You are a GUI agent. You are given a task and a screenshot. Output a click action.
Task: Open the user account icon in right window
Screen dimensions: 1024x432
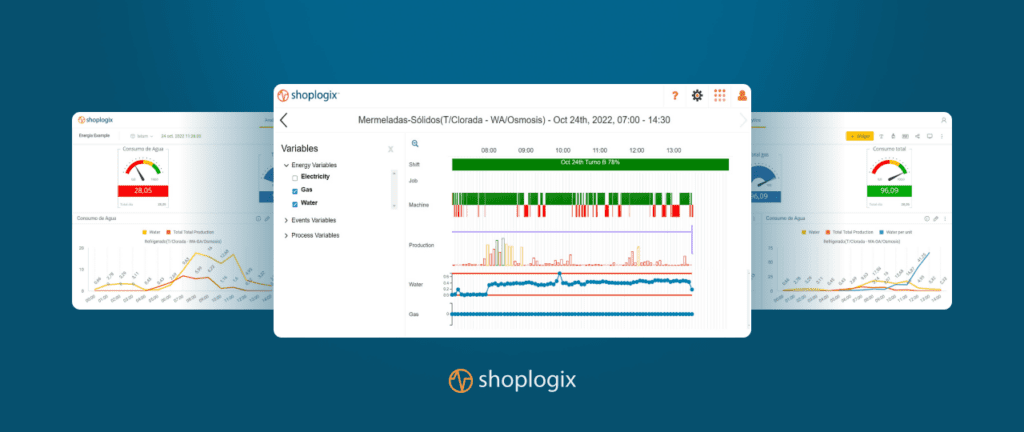click(x=943, y=120)
